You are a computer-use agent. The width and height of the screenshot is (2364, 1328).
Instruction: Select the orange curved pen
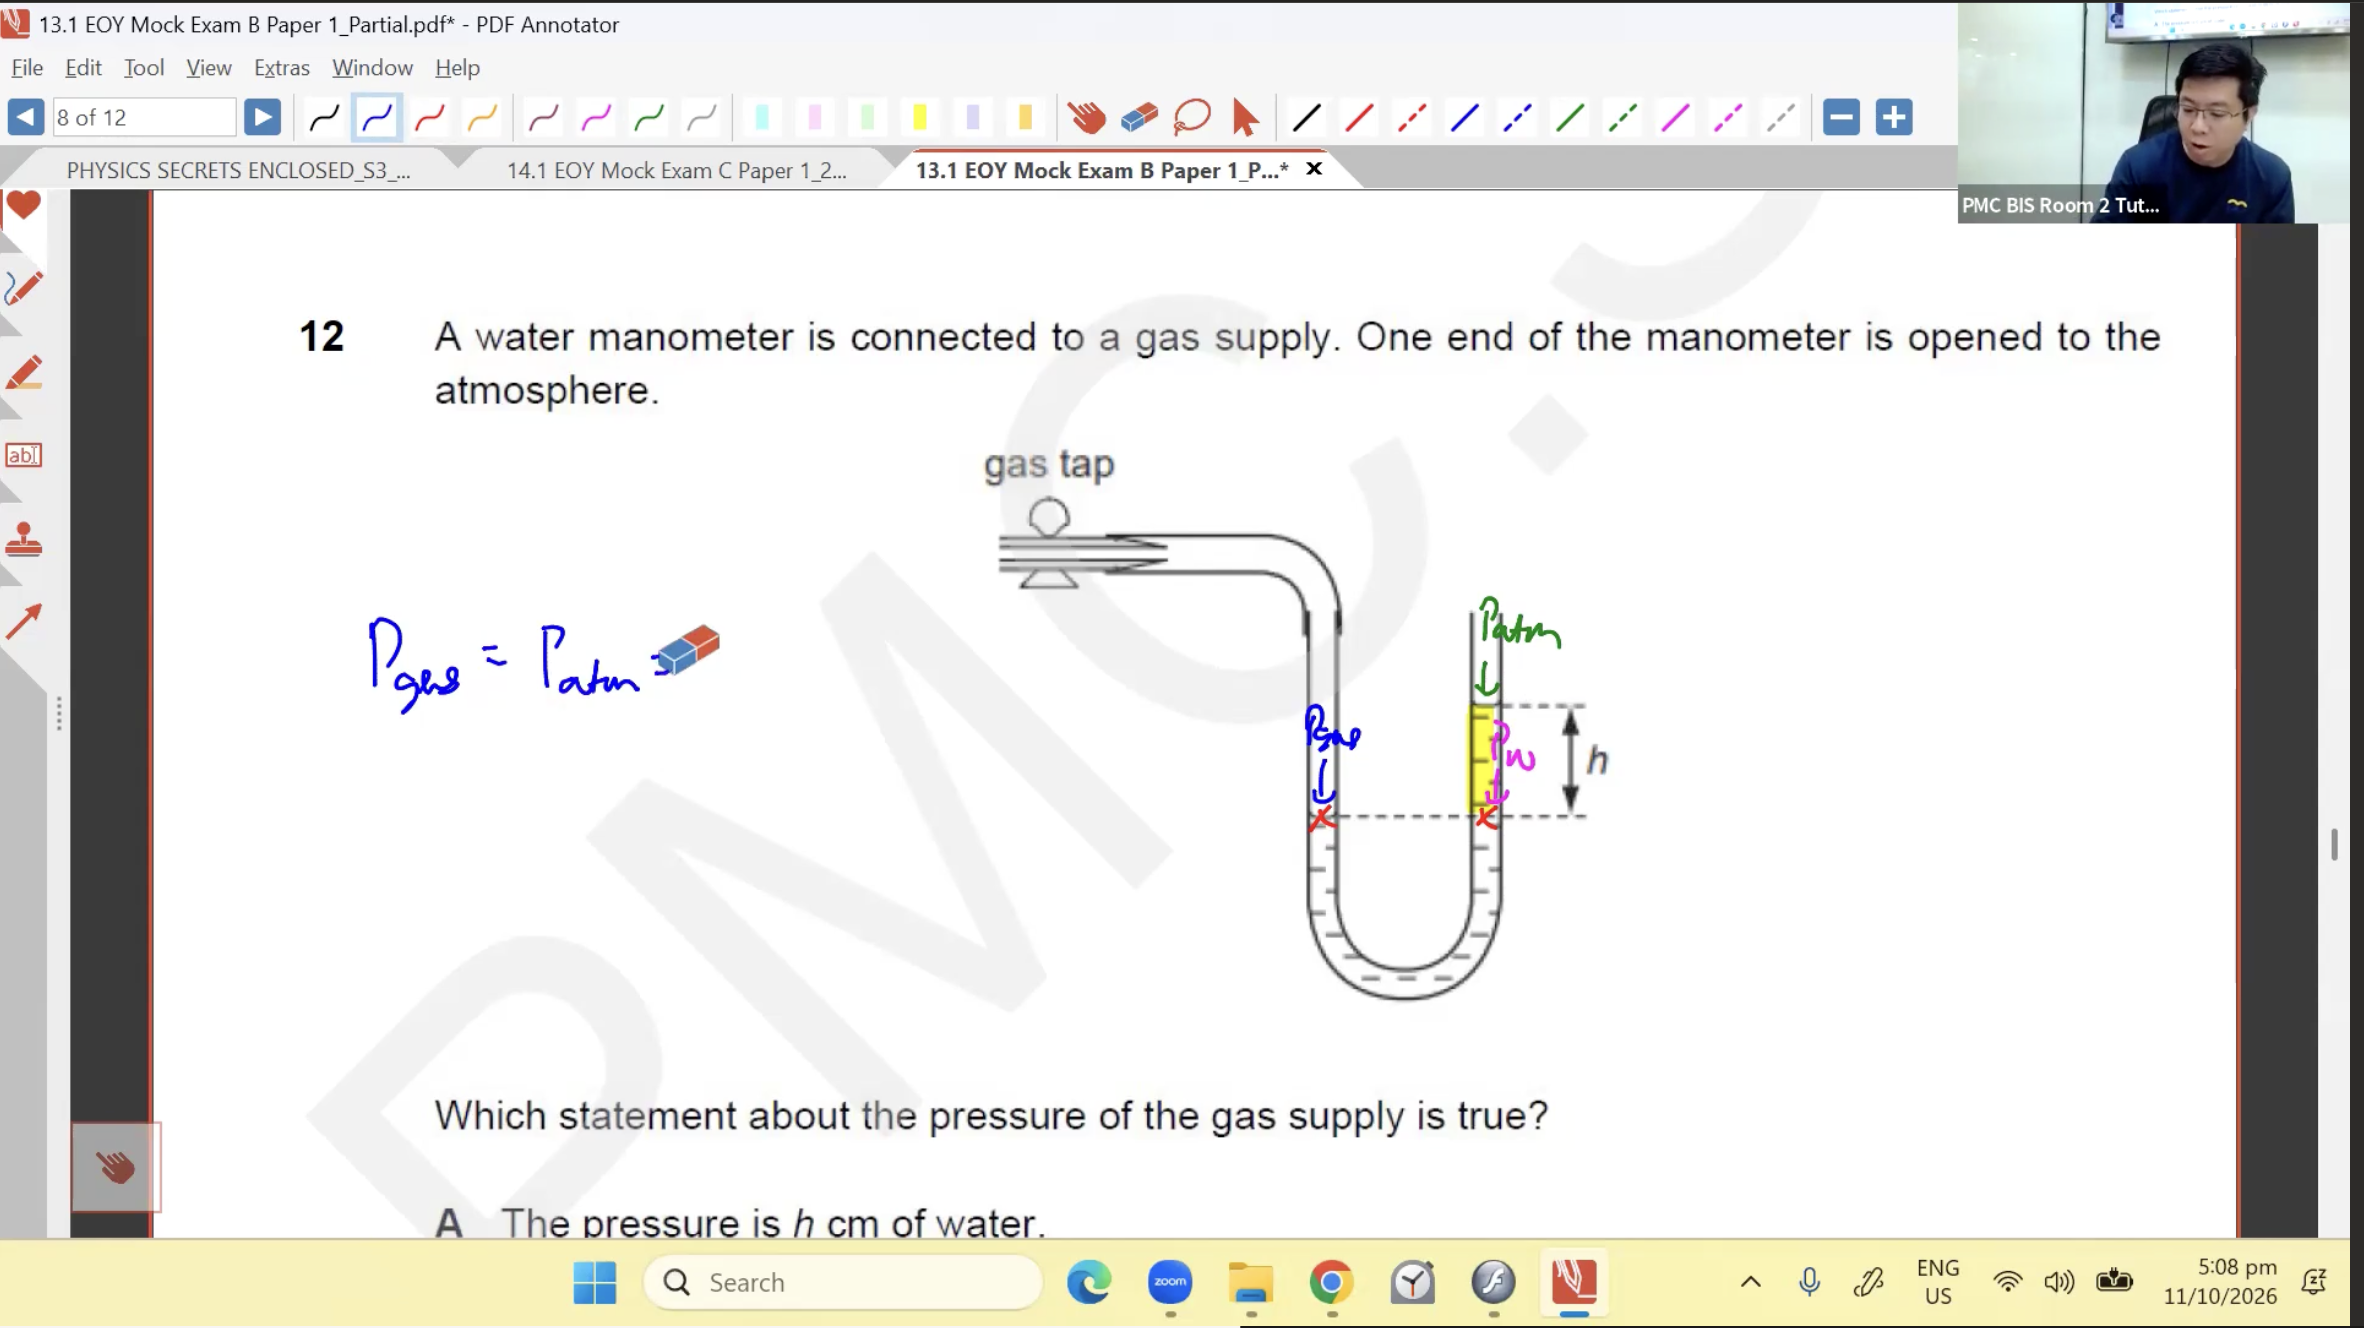pyautogui.click(x=483, y=118)
